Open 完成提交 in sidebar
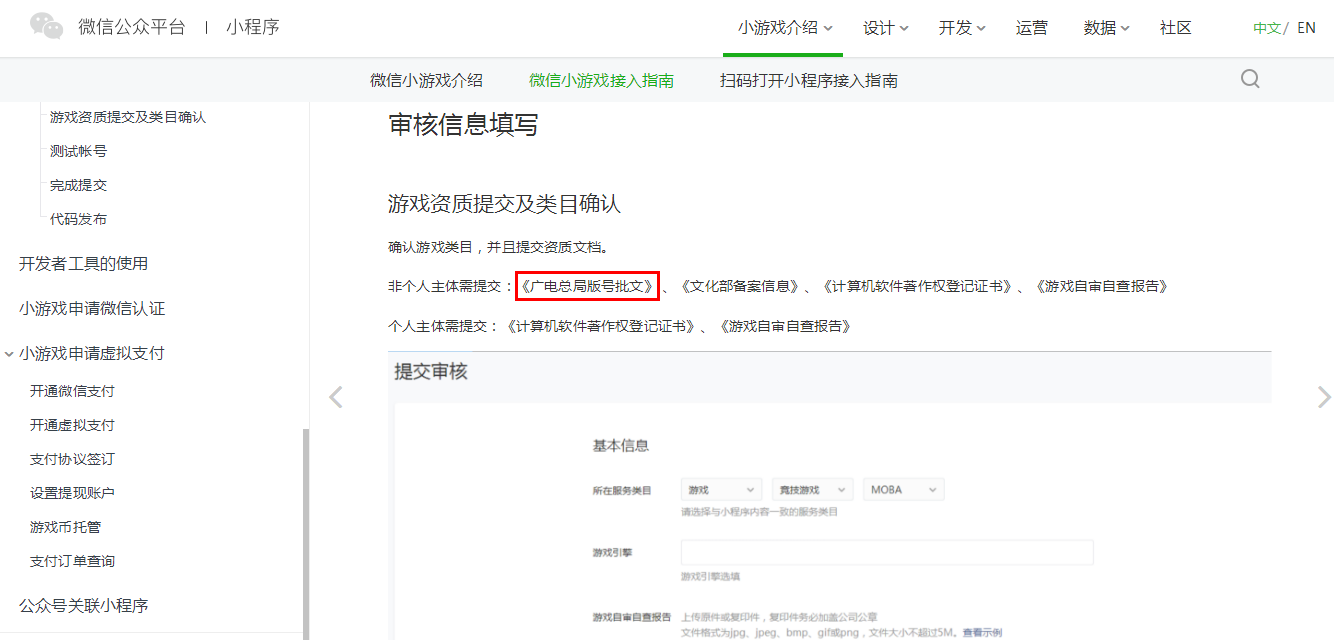The height and width of the screenshot is (640, 1334). coord(78,185)
